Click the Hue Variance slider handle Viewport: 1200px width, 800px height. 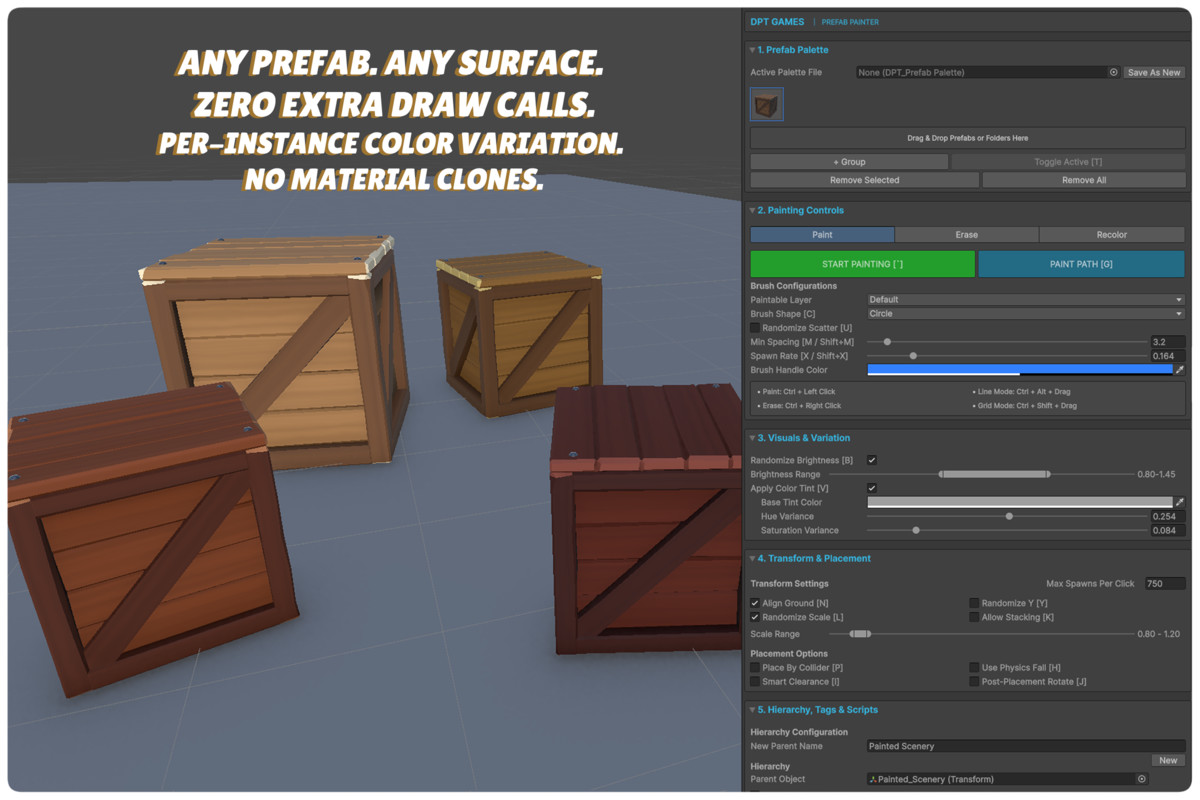[1009, 516]
